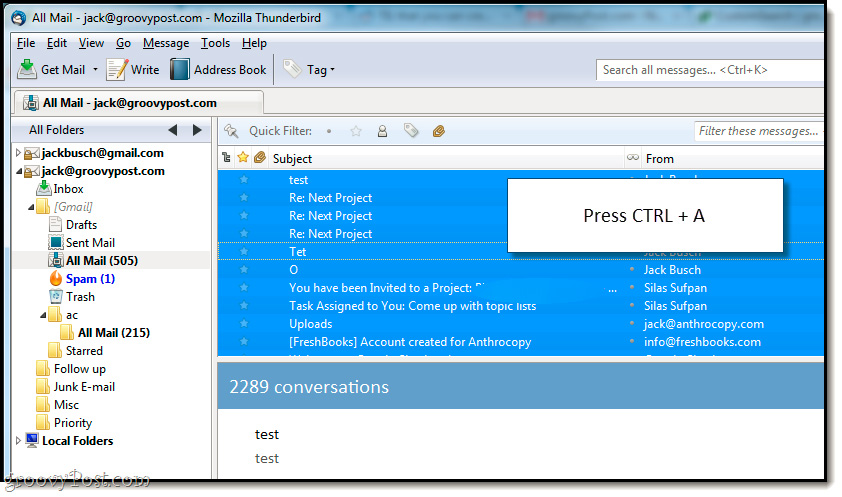
Task: Toggle the Quick Filter pin icon
Action: pos(231,131)
